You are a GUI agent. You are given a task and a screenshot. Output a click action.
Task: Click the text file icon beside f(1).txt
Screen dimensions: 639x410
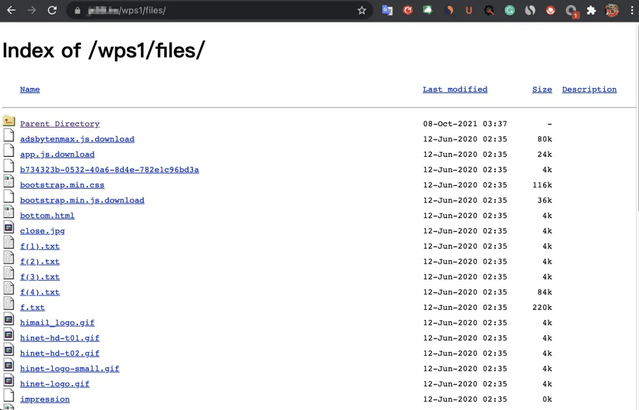tap(9, 242)
